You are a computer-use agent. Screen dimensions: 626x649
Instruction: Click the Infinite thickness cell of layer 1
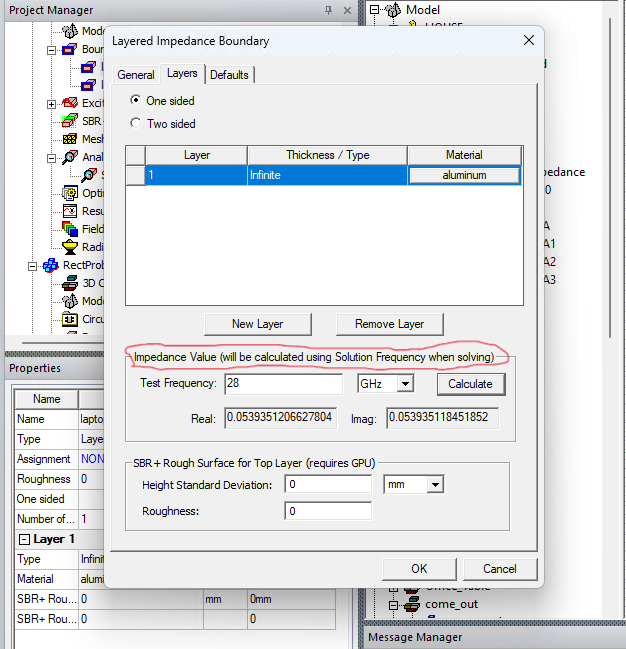[327, 175]
